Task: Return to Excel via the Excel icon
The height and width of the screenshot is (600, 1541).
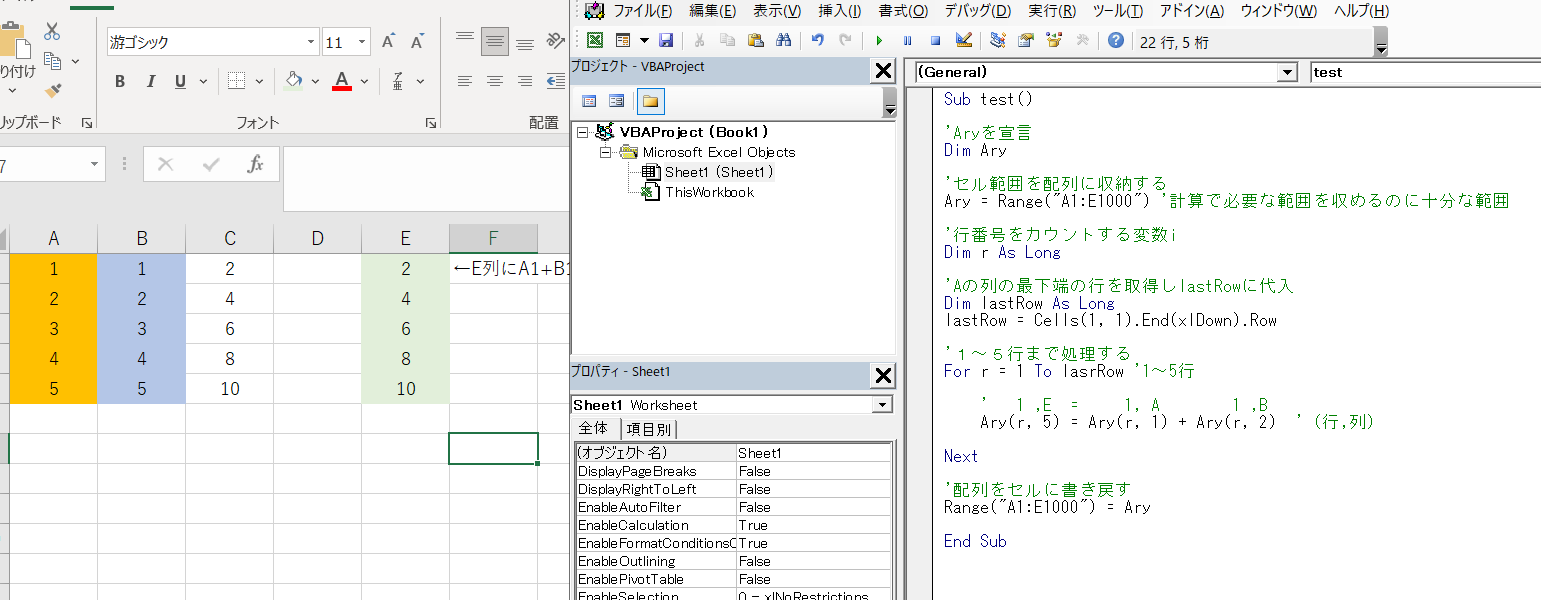Action: (x=595, y=41)
